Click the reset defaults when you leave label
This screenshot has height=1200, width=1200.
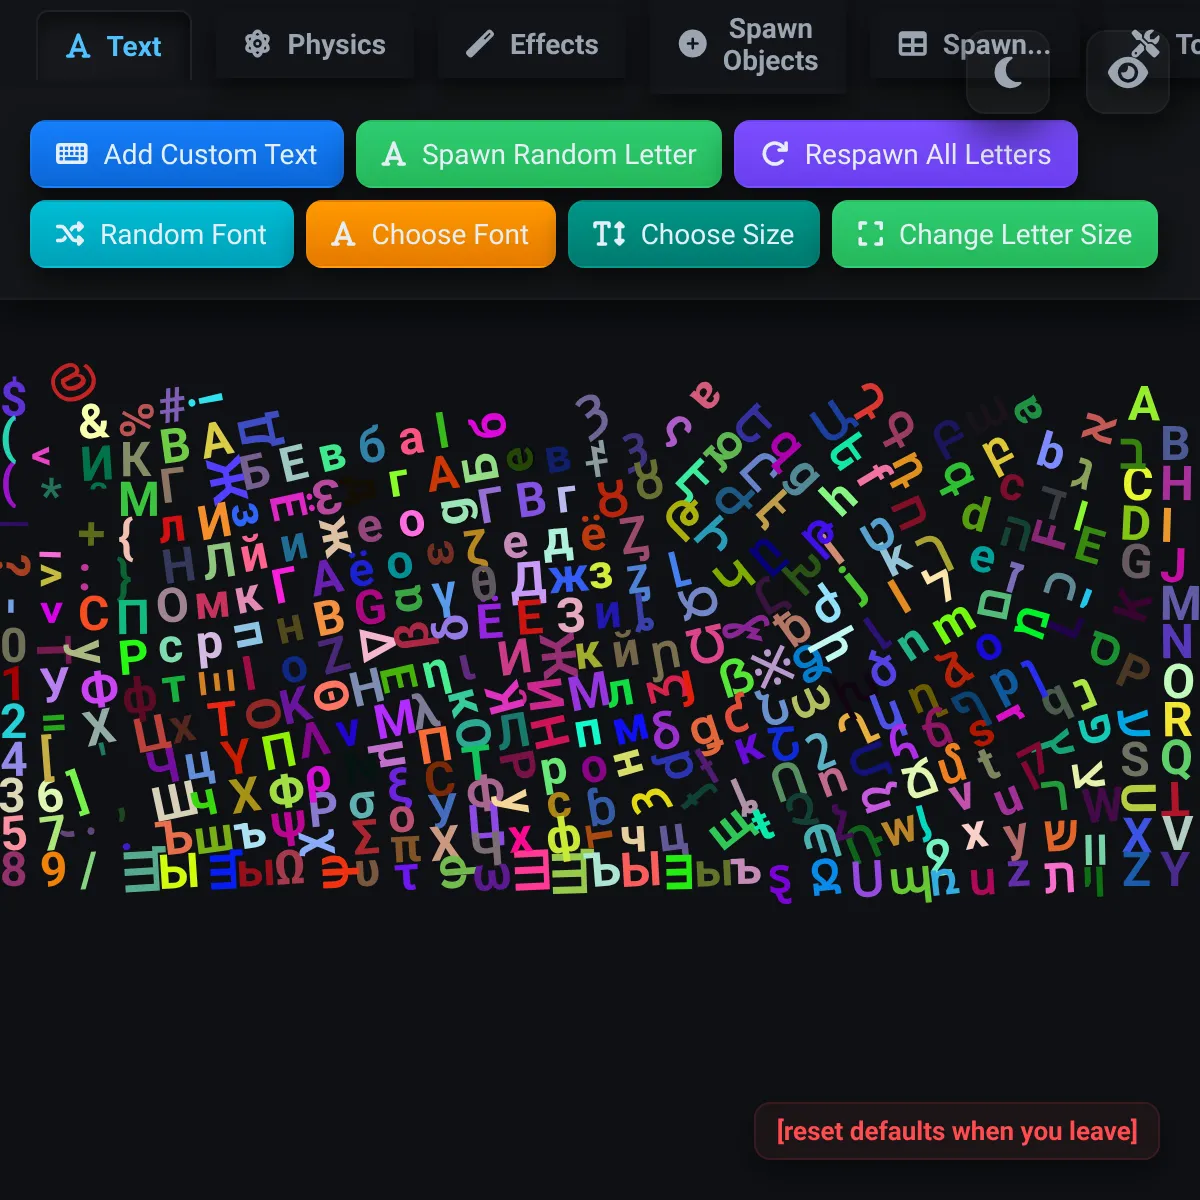(x=957, y=1131)
